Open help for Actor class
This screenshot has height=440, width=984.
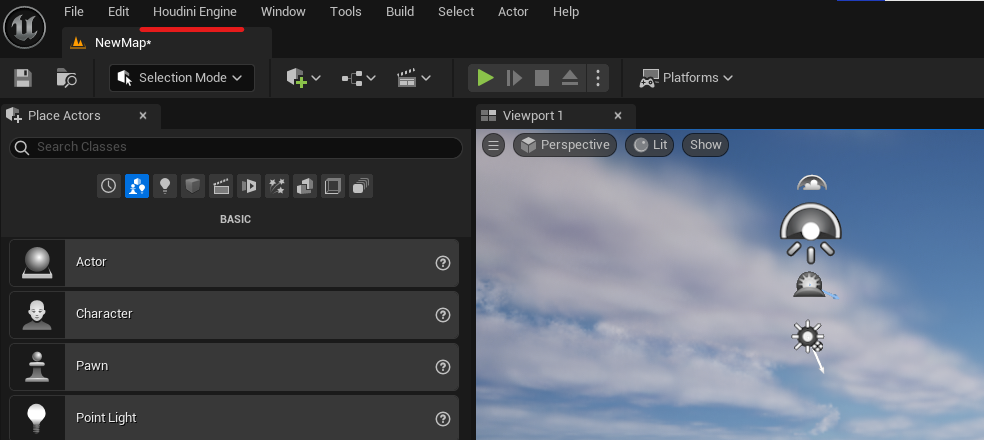pyautogui.click(x=443, y=262)
